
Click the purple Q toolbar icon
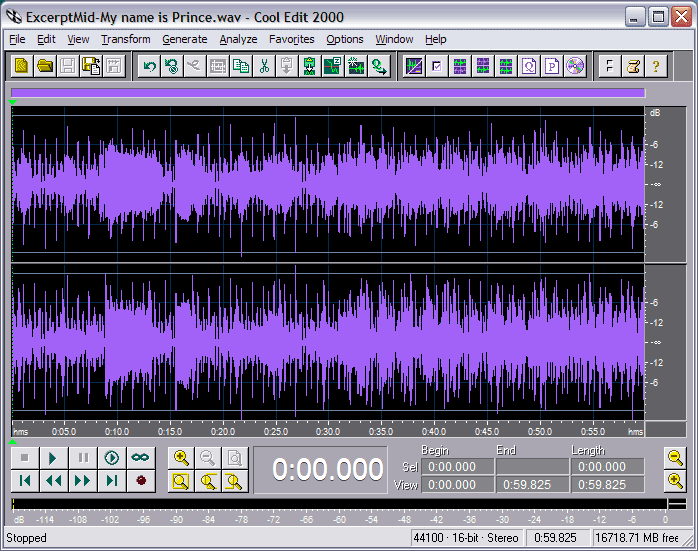529,67
